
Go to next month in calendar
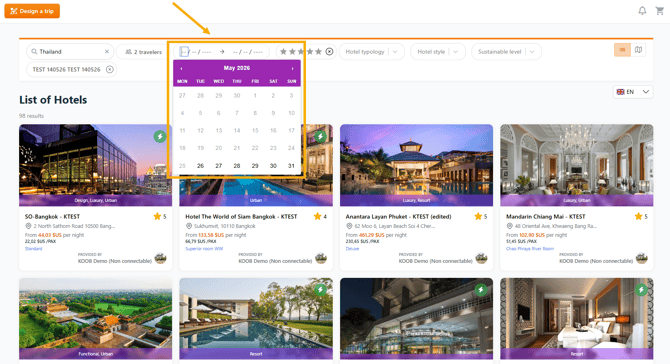(292, 68)
